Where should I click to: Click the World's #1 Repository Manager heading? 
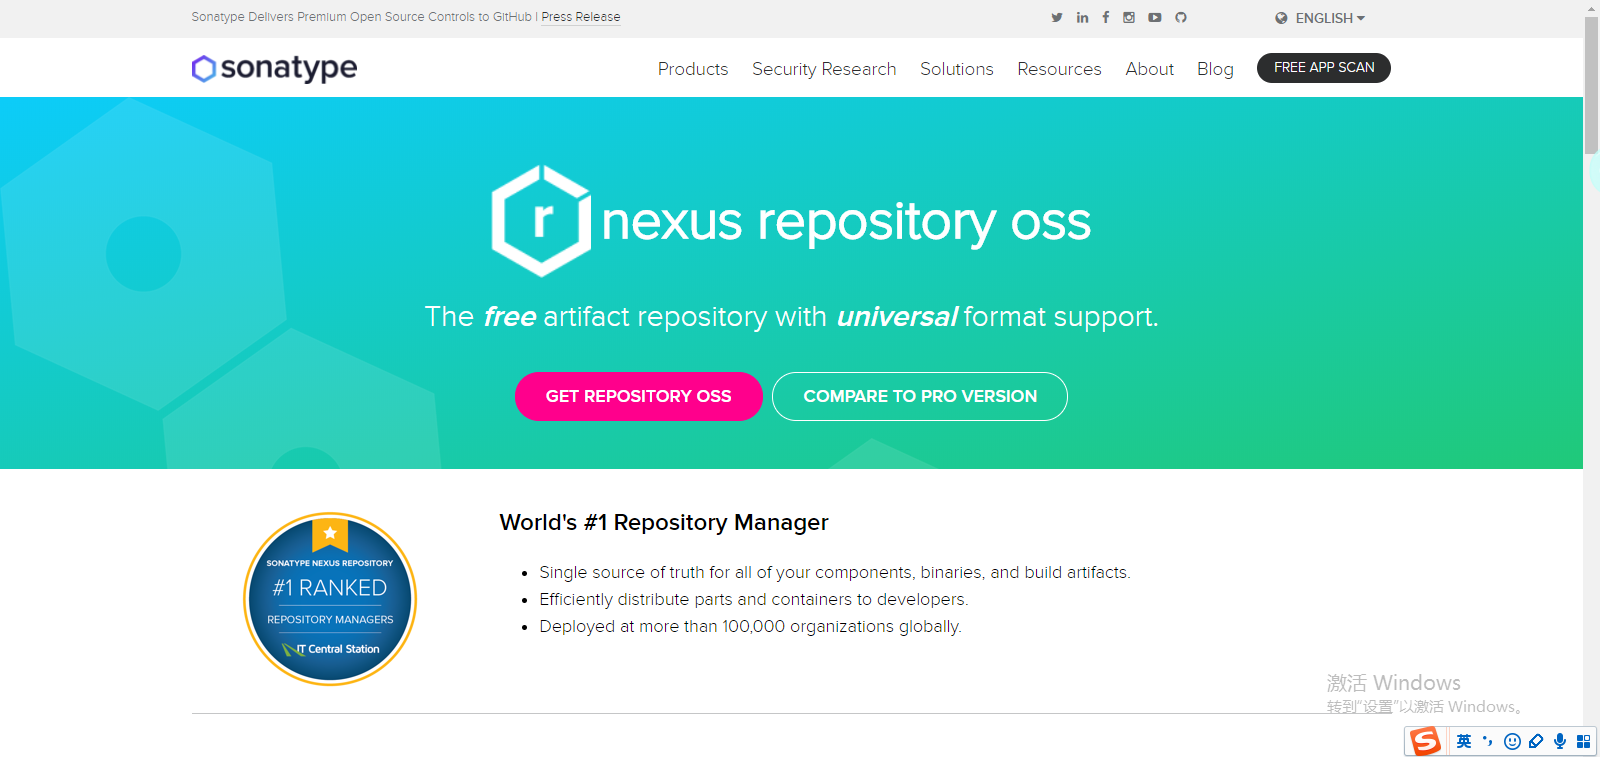(664, 522)
